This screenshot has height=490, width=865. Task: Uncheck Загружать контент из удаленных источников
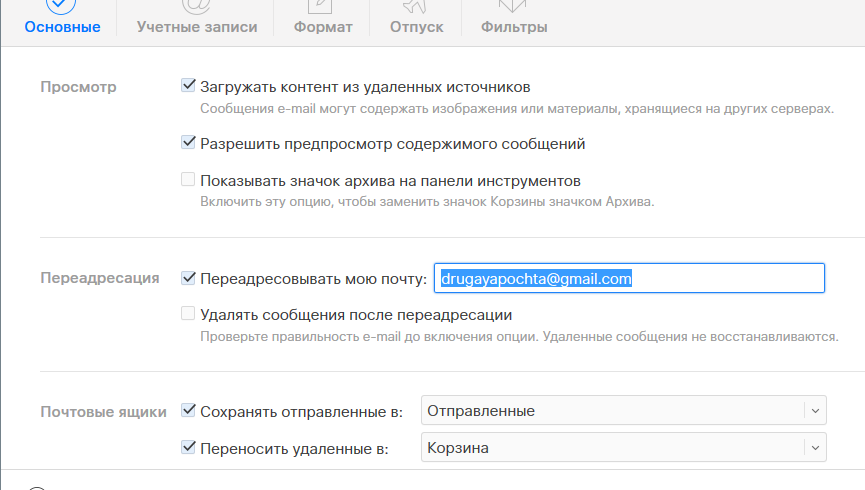[188, 86]
